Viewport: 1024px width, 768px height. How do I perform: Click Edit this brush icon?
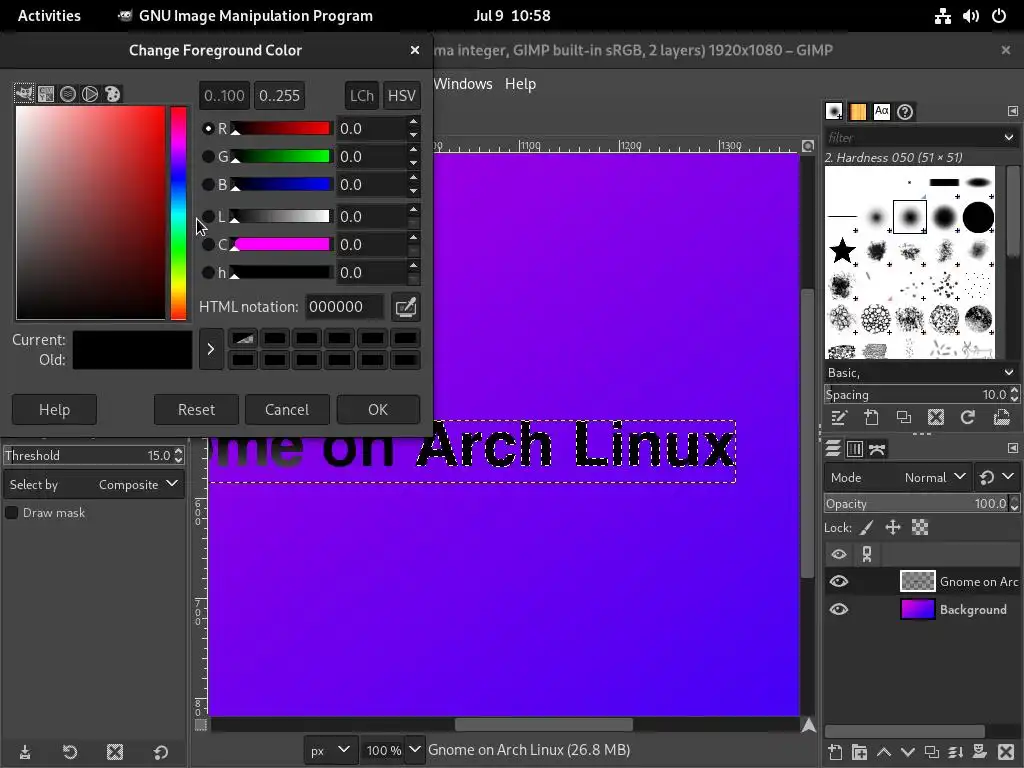(839, 417)
